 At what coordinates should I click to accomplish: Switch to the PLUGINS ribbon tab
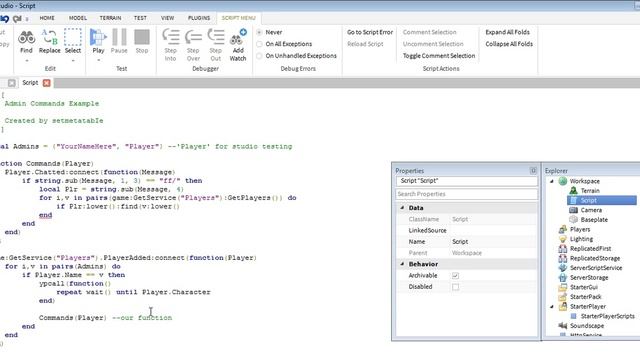[x=199, y=18]
